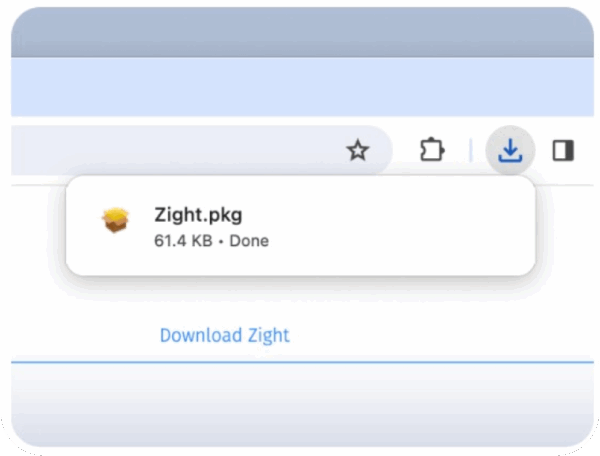Viewport: 600px width, 456px height.
Task: Click the blue line under Download Zight
Action: pyautogui.click(x=300, y=361)
